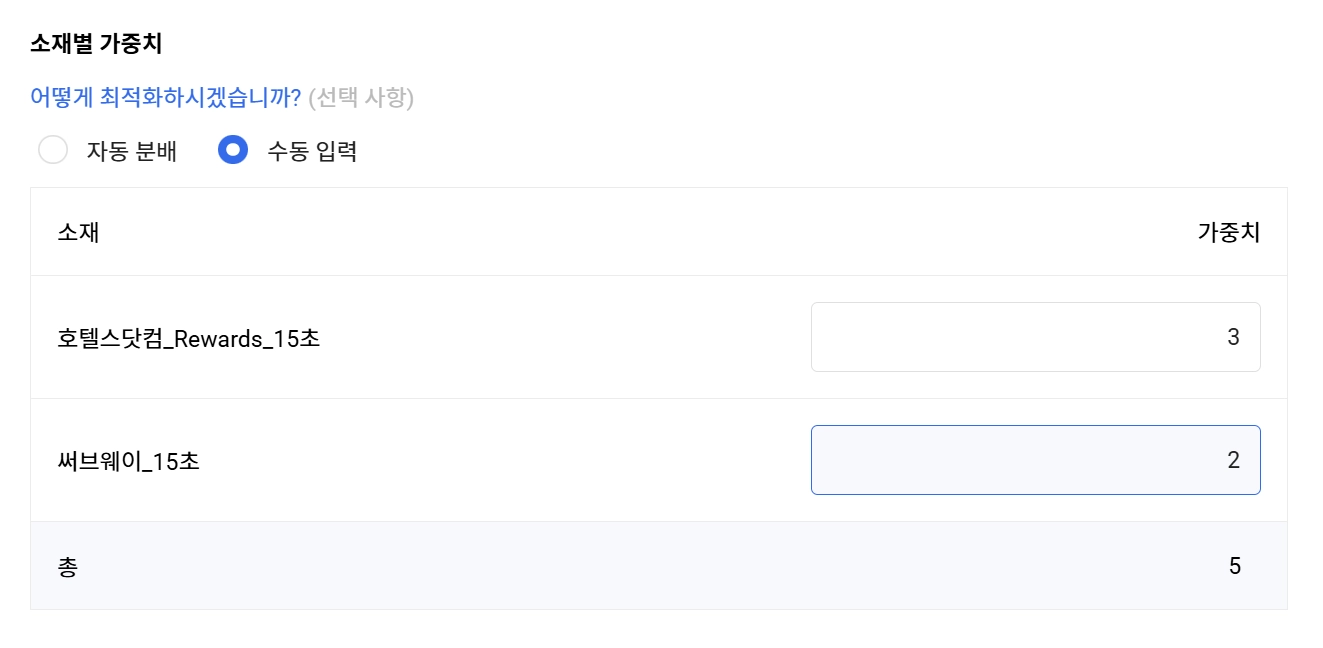The height and width of the screenshot is (648, 1323).
Task: Click the value 3 in the weight field
Action: 1233,337
